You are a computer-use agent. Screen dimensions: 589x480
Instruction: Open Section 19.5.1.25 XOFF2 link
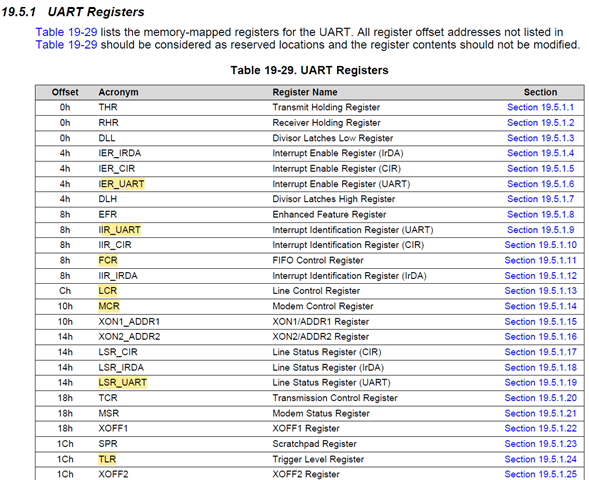540,474
